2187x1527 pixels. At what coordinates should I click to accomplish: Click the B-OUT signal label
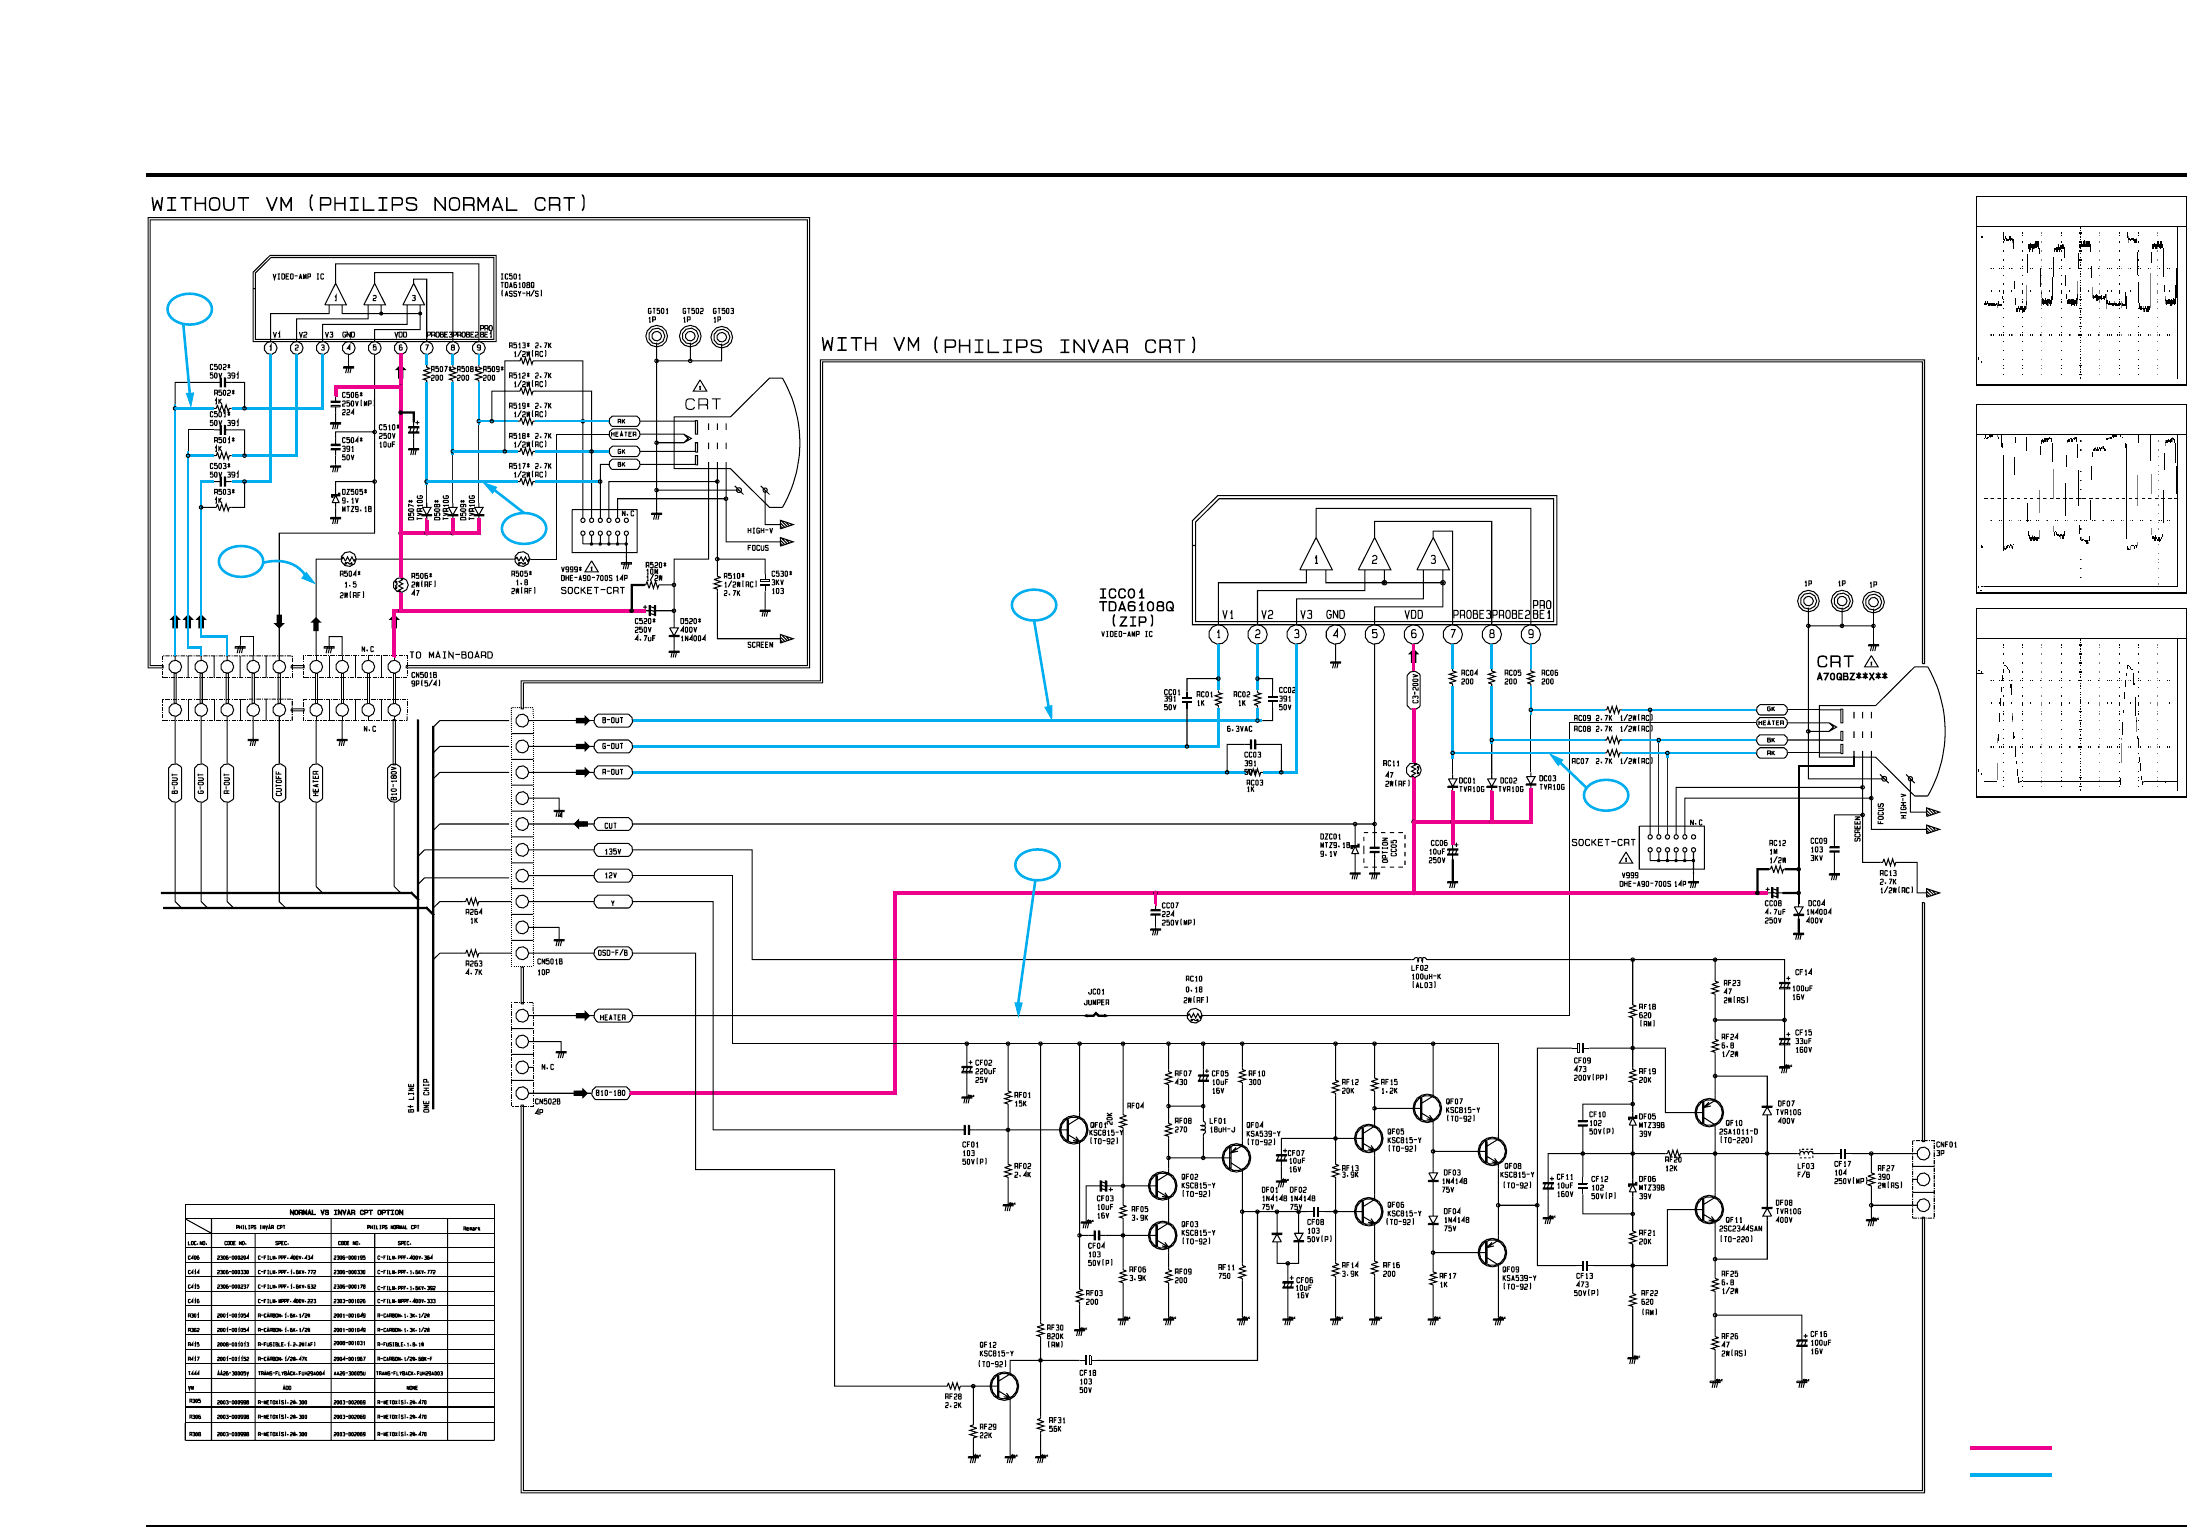click(x=612, y=720)
